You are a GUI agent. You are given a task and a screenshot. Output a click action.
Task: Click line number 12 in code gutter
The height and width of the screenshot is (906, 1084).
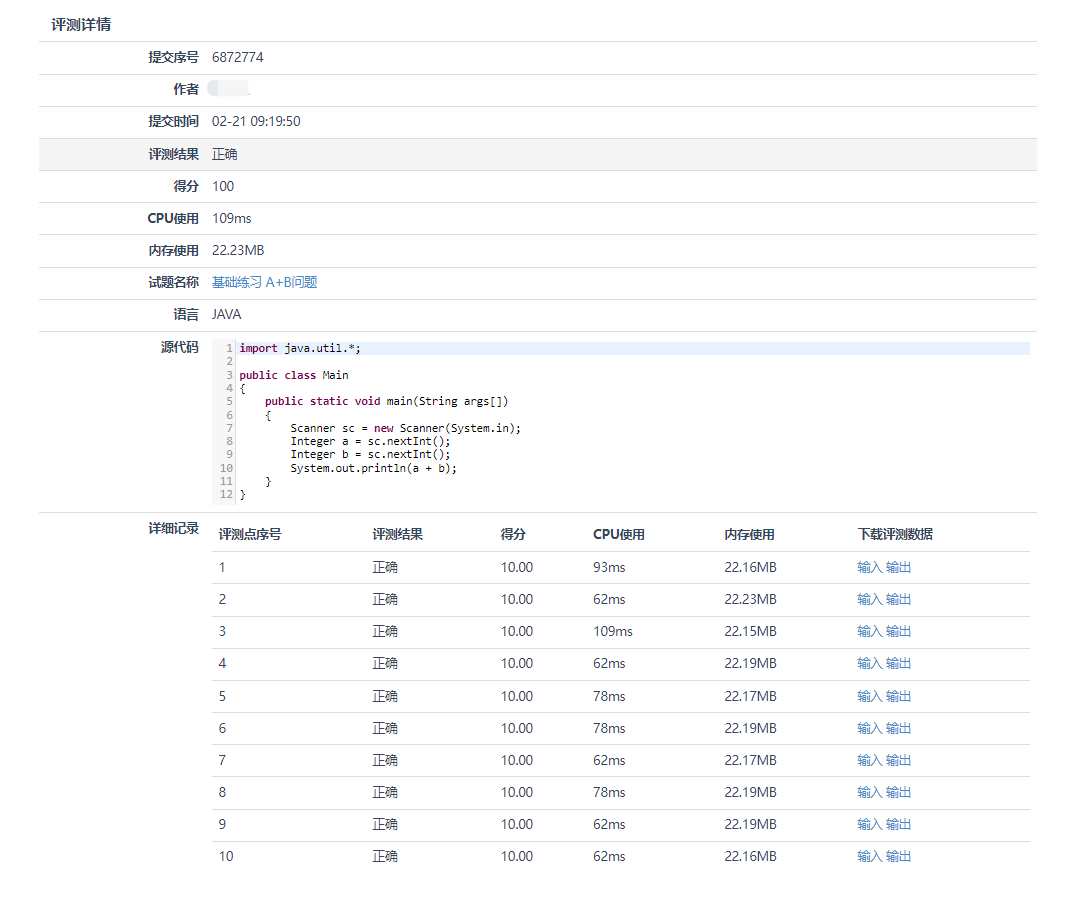[x=226, y=495]
